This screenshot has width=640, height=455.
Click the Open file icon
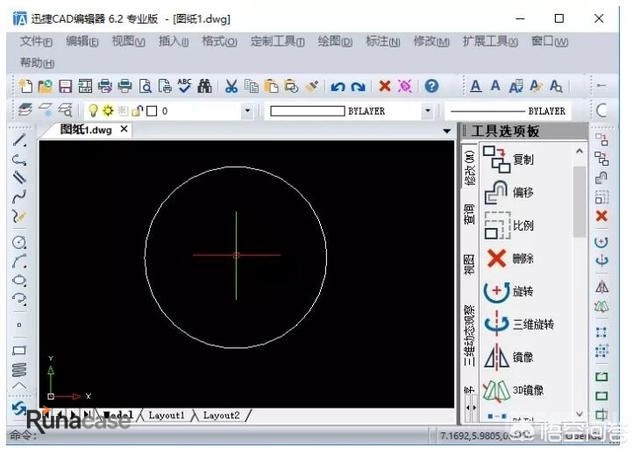point(45,86)
